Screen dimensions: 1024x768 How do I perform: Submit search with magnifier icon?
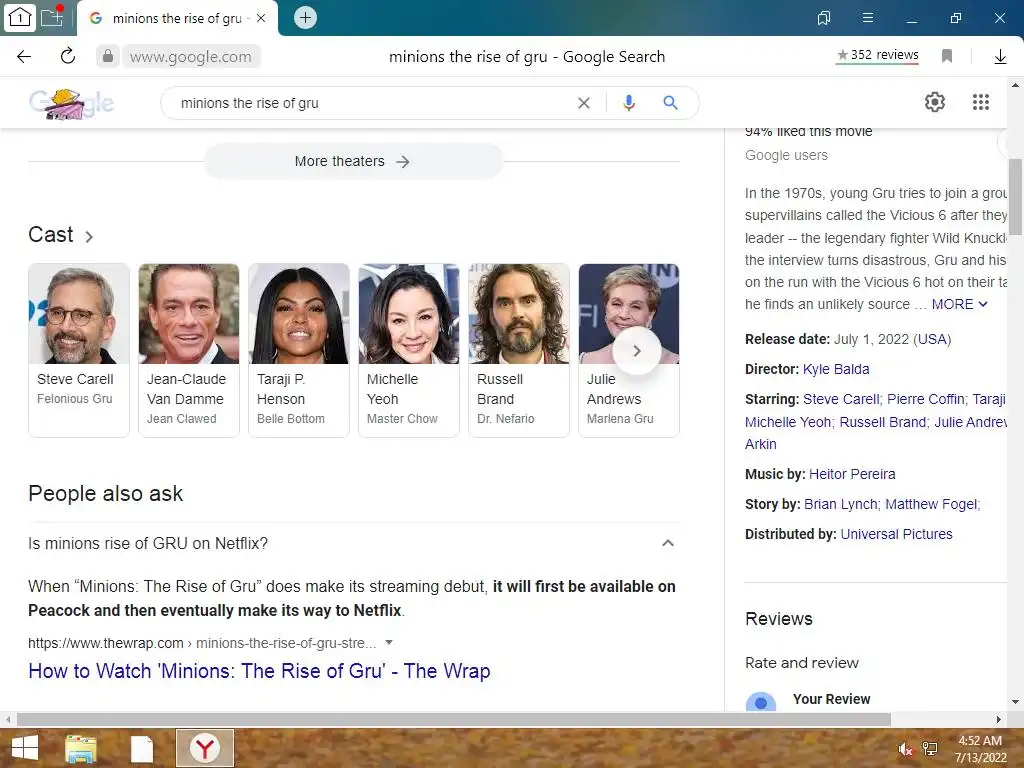click(x=671, y=103)
